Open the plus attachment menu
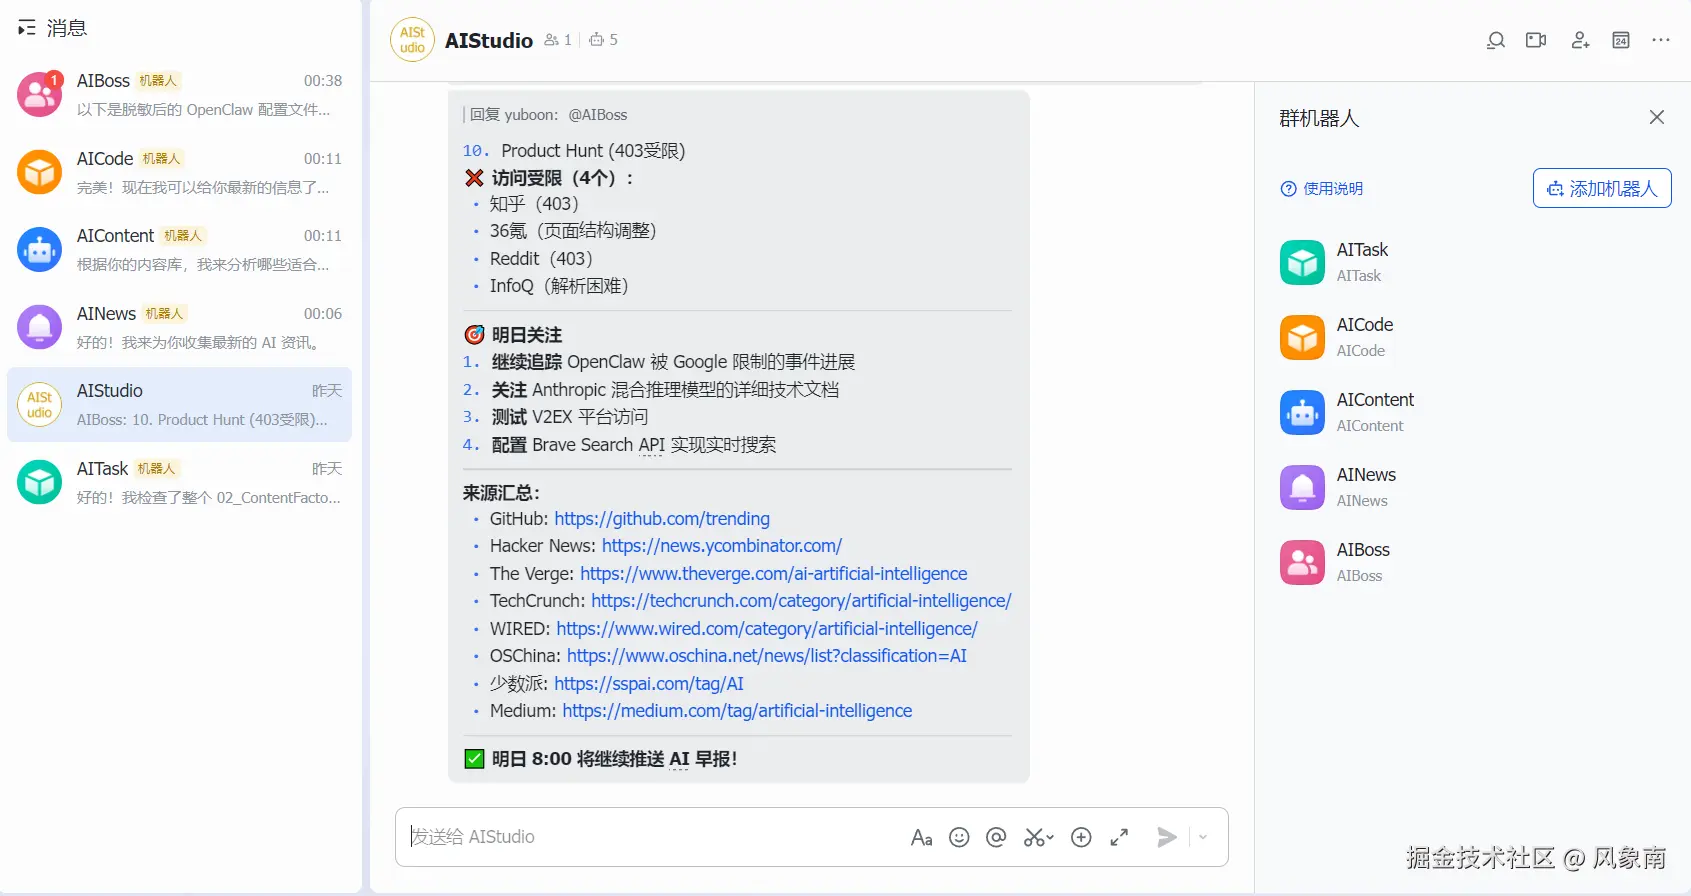 point(1081,837)
